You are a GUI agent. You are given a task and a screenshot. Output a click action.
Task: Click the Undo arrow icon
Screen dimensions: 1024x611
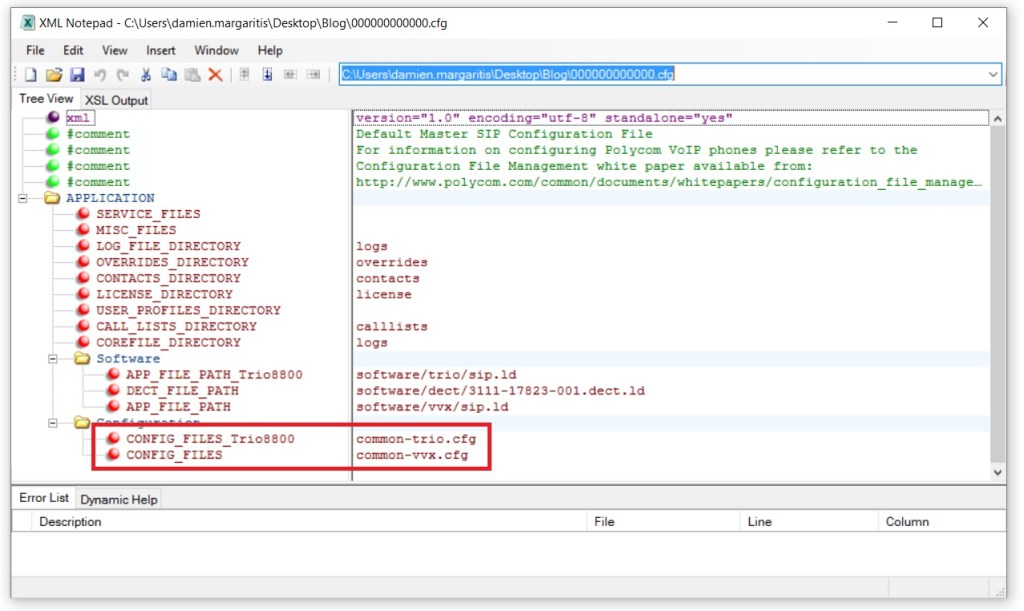pyautogui.click(x=100, y=75)
